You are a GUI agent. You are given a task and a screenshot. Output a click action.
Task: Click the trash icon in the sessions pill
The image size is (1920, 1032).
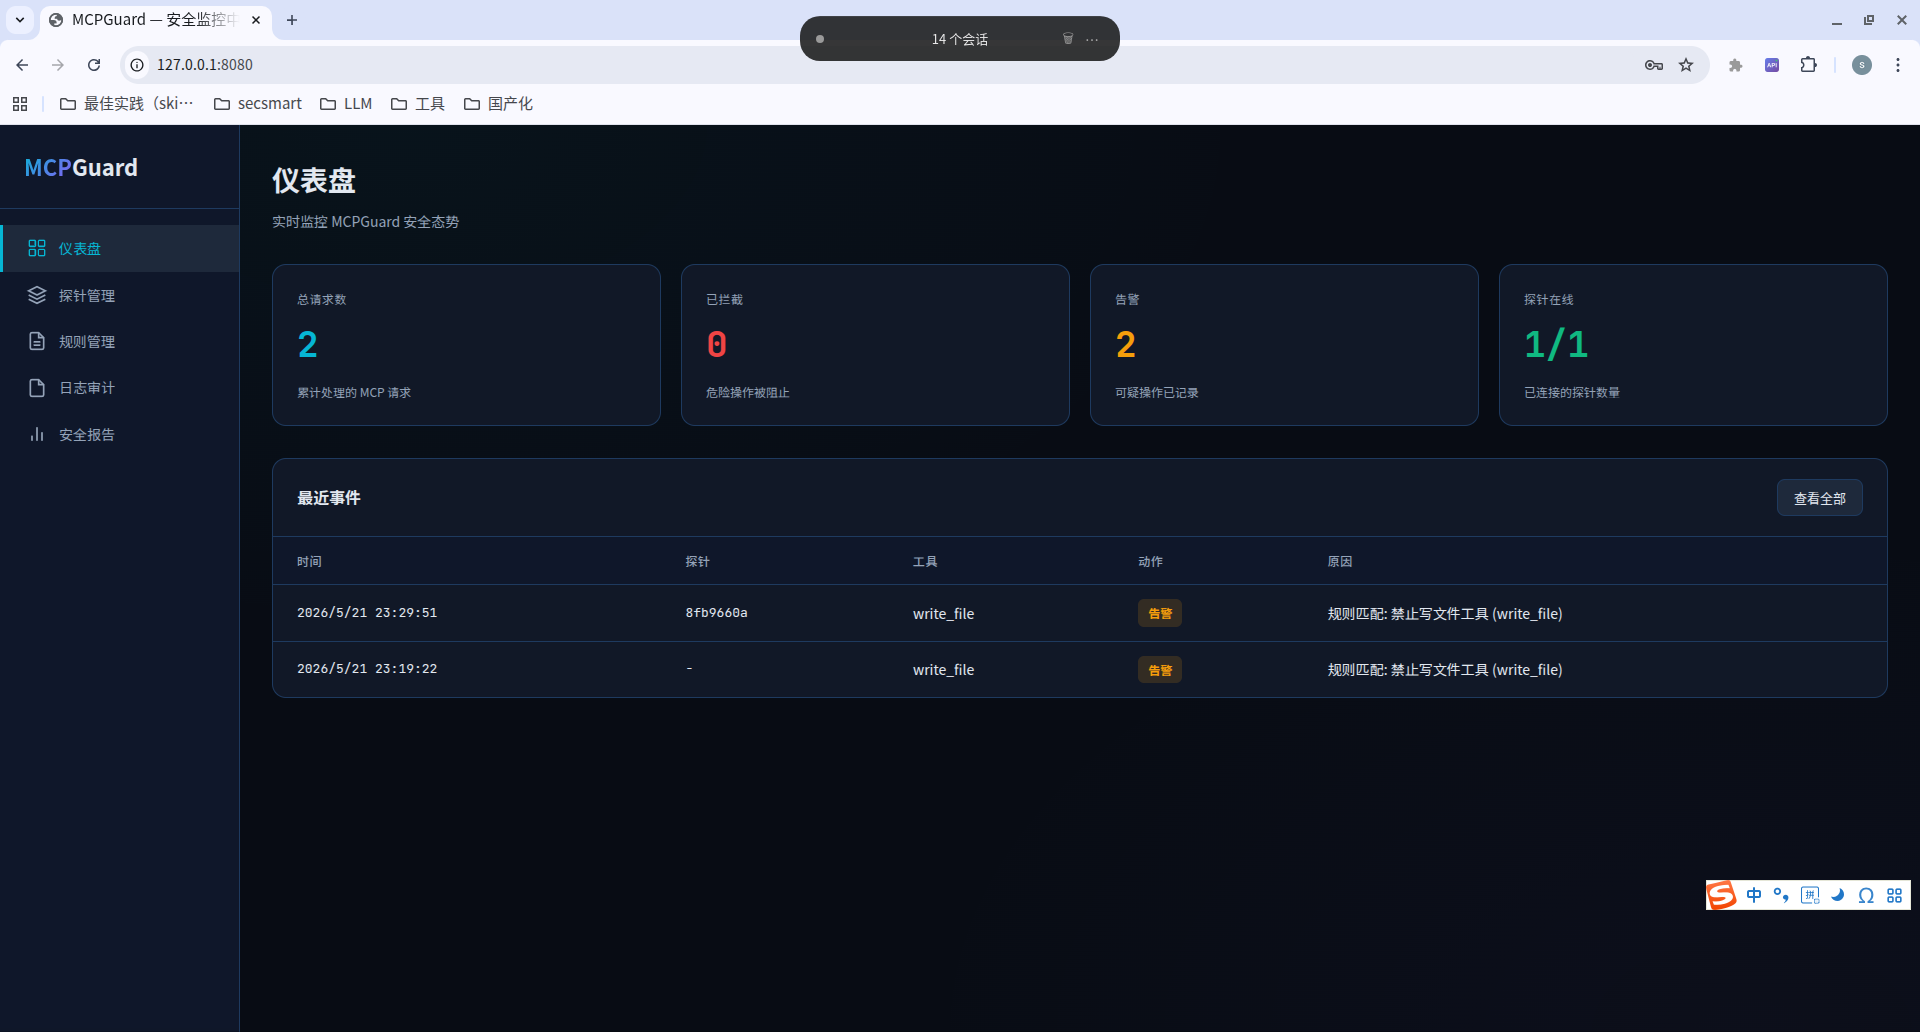point(1068,39)
